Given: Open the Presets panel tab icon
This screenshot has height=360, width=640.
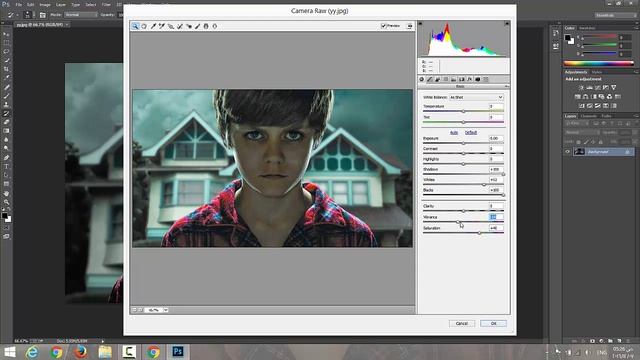Looking at the screenshot, I should coord(486,79).
